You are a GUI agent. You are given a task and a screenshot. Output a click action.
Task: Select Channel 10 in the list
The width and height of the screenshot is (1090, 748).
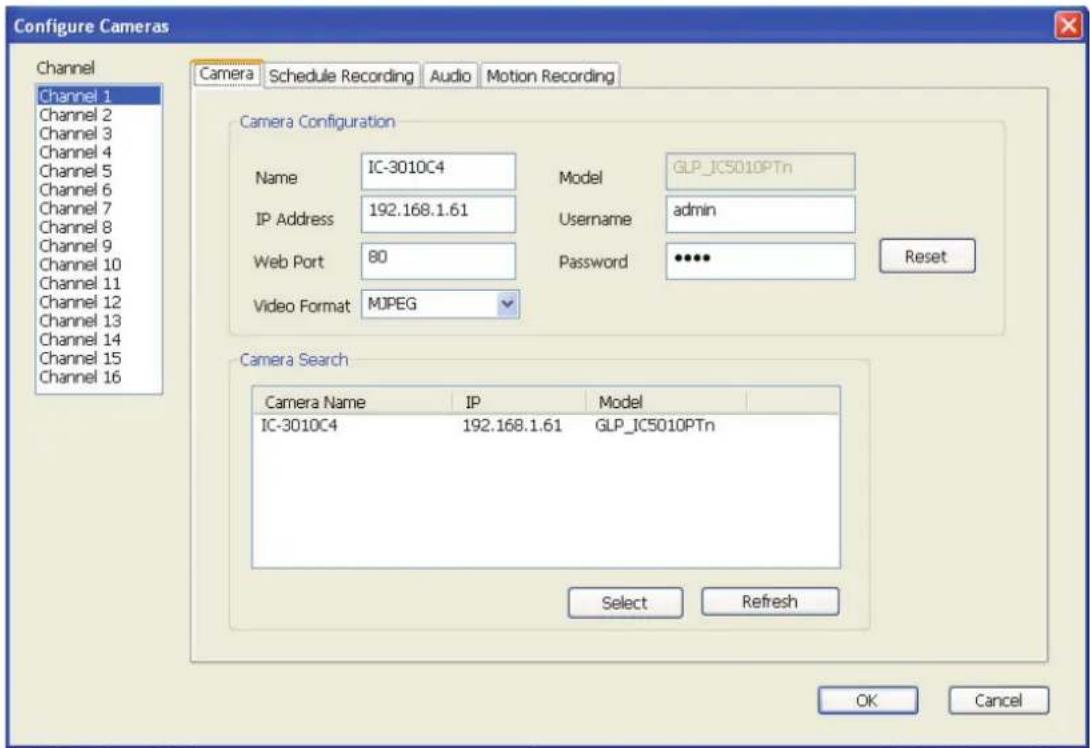(99, 265)
